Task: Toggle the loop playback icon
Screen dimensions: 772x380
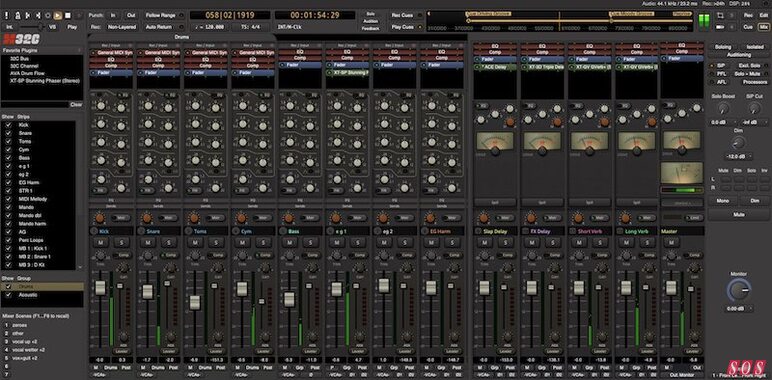Action: [48, 16]
